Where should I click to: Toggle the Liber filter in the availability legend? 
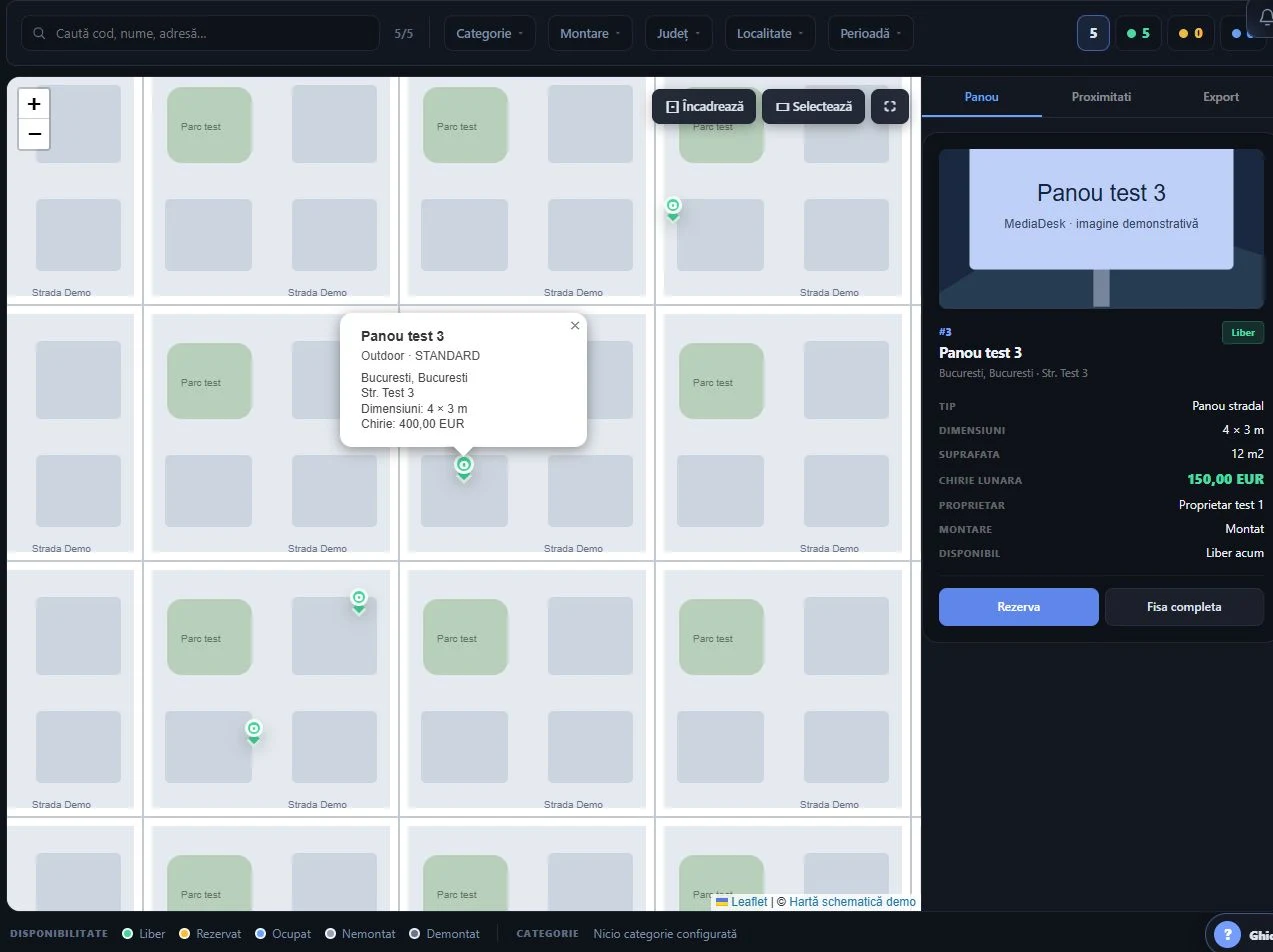tap(144, 934)
